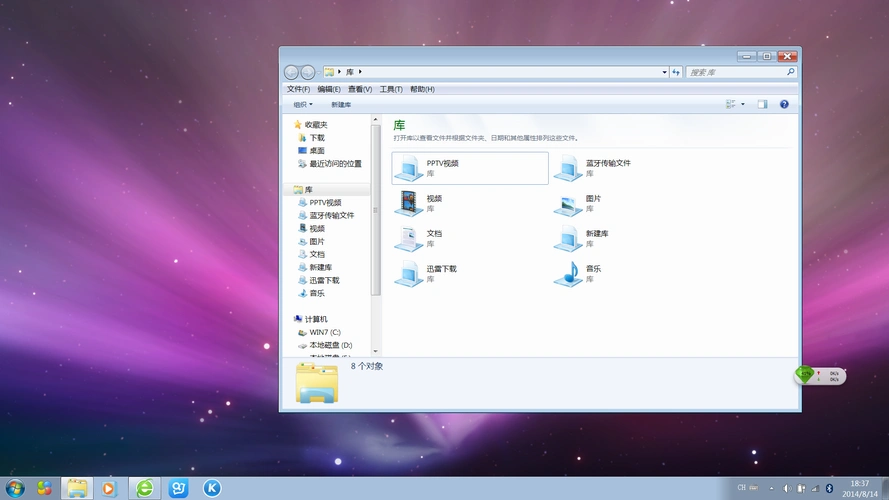Click the navigation pane scroll down arrow
Image resolution: width=889 pixels, height=500 pixels.
tap(376, 351)
